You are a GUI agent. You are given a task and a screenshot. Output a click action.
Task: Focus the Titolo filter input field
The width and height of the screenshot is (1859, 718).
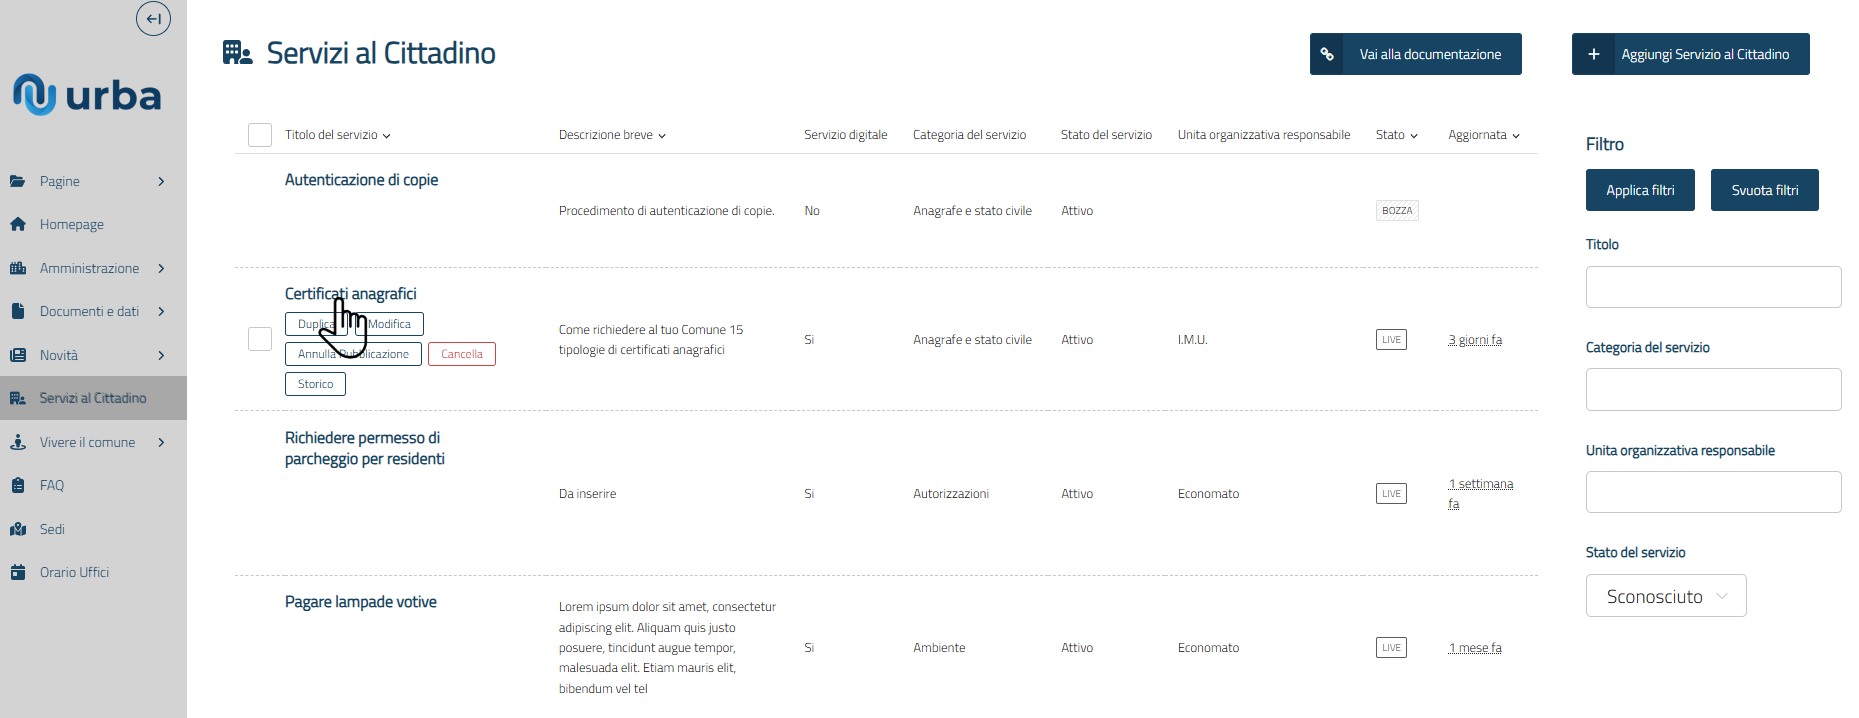coord(1713,287)
